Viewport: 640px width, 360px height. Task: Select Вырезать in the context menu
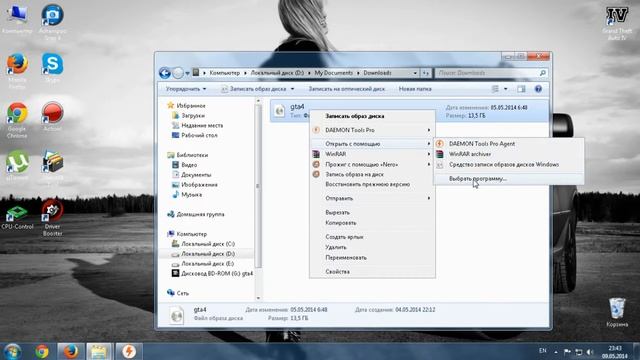(372, 212)
